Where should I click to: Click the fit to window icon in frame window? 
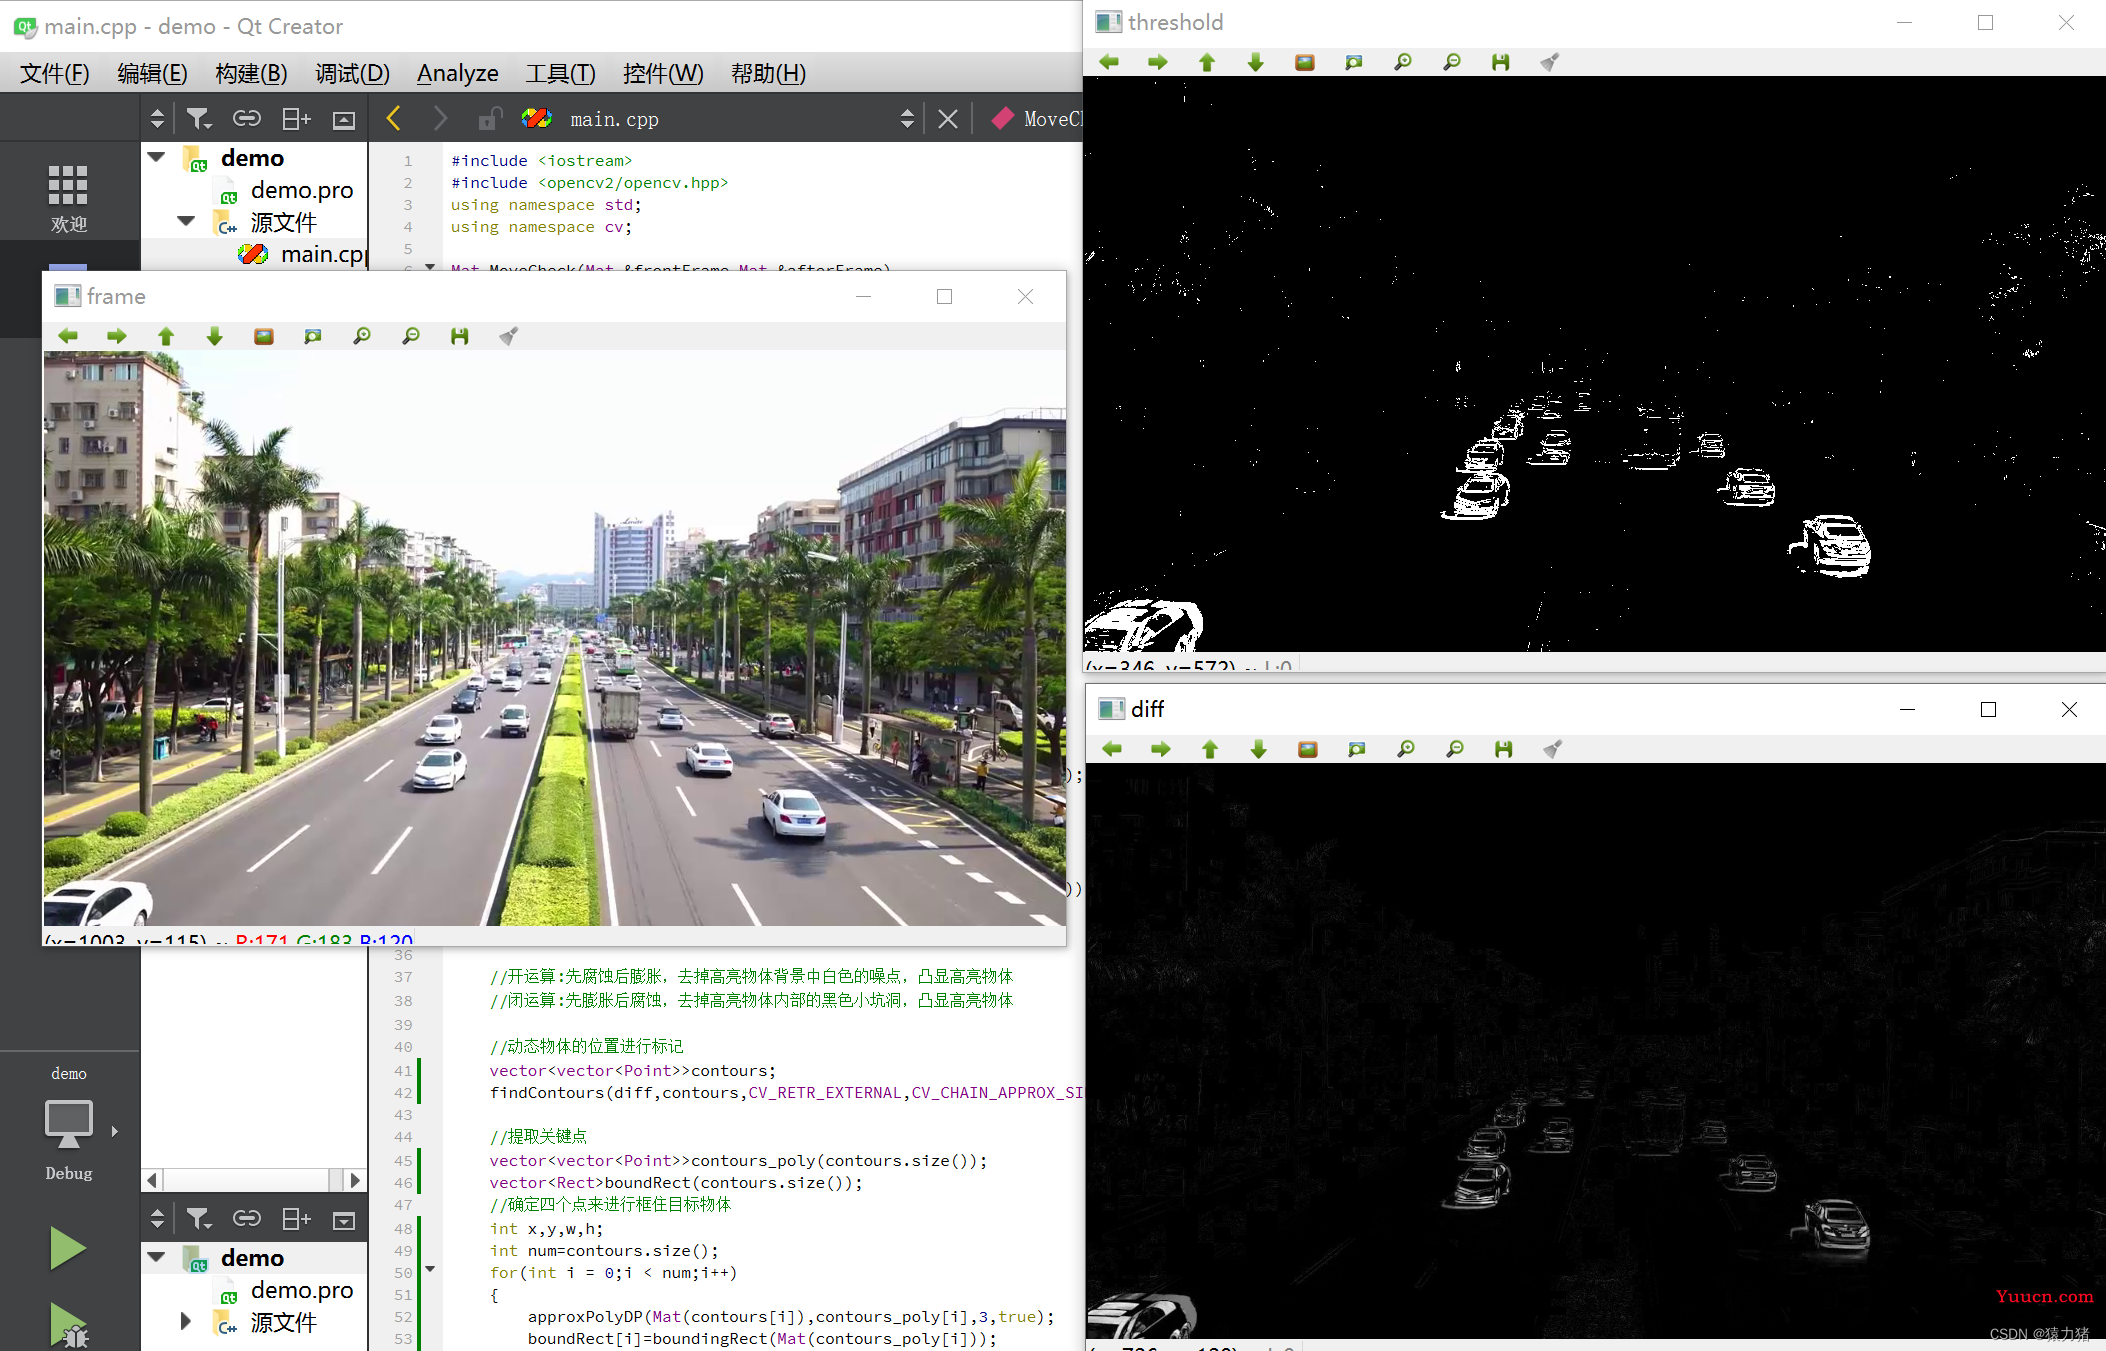point(313,336)
